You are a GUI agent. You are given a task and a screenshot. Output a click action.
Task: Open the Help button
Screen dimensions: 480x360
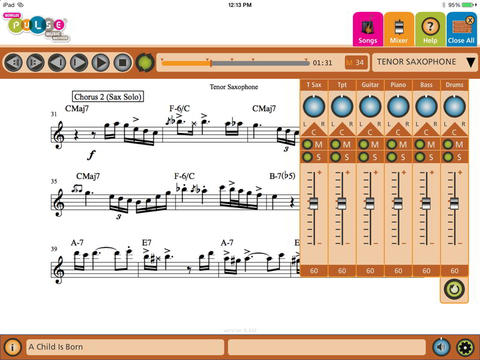pos(430,29)
